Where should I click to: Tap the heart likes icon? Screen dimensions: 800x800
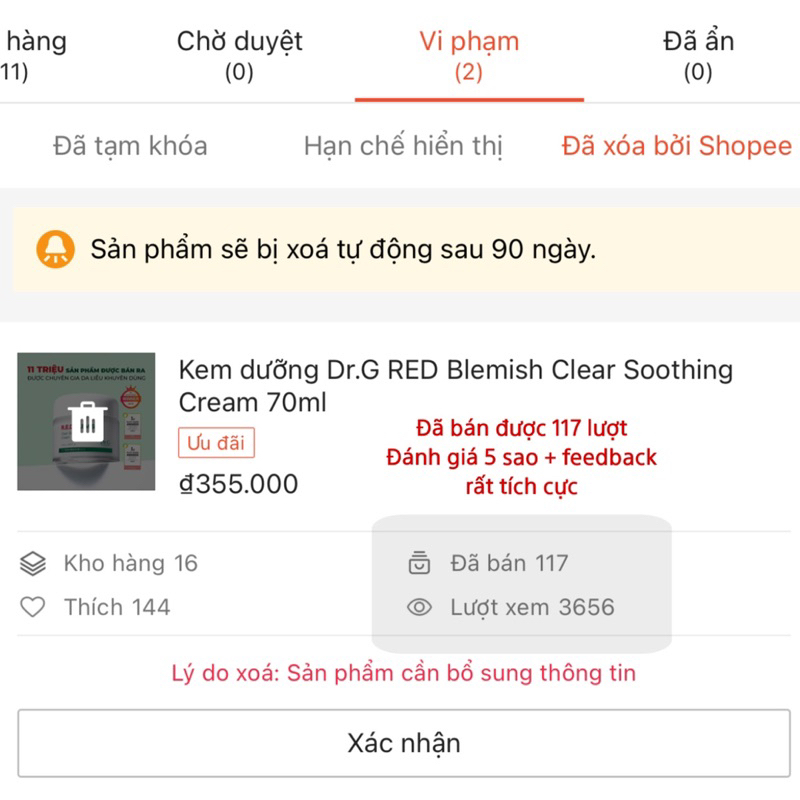(33, 607)
